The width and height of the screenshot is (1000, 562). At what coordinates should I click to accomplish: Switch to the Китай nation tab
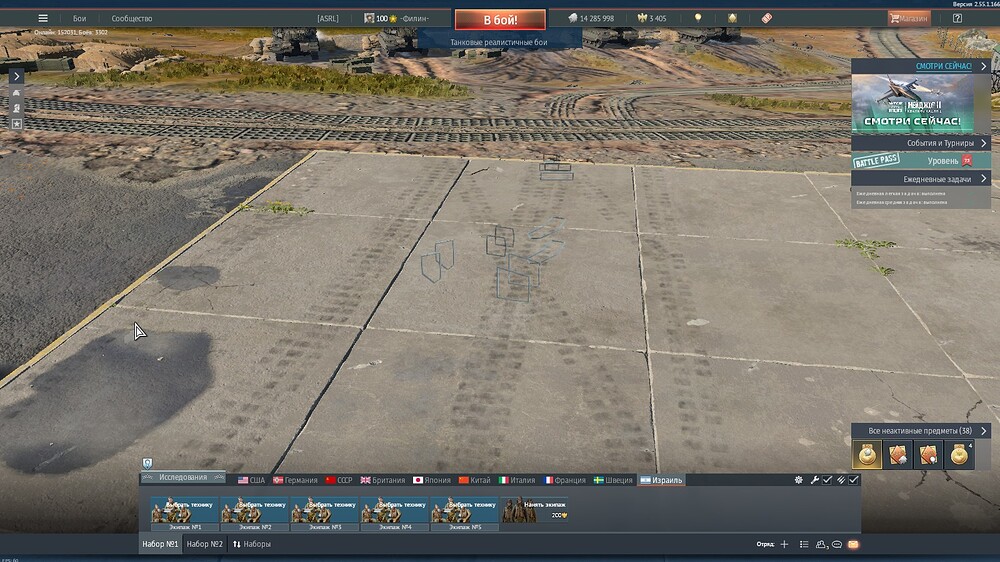(x=474, y=480)
